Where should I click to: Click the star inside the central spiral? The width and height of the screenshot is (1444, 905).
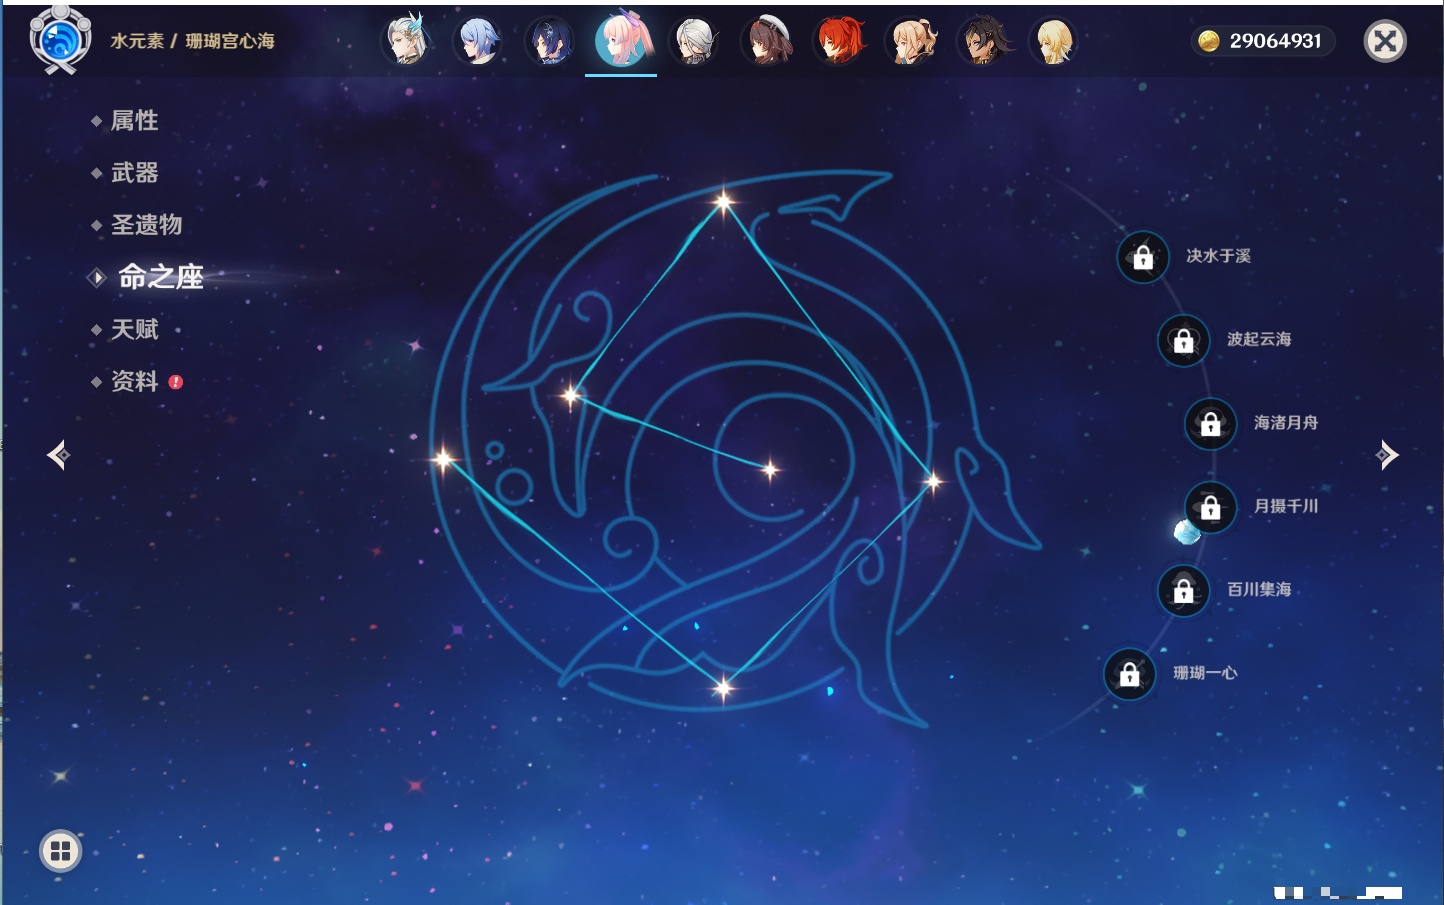pos(770,469)
